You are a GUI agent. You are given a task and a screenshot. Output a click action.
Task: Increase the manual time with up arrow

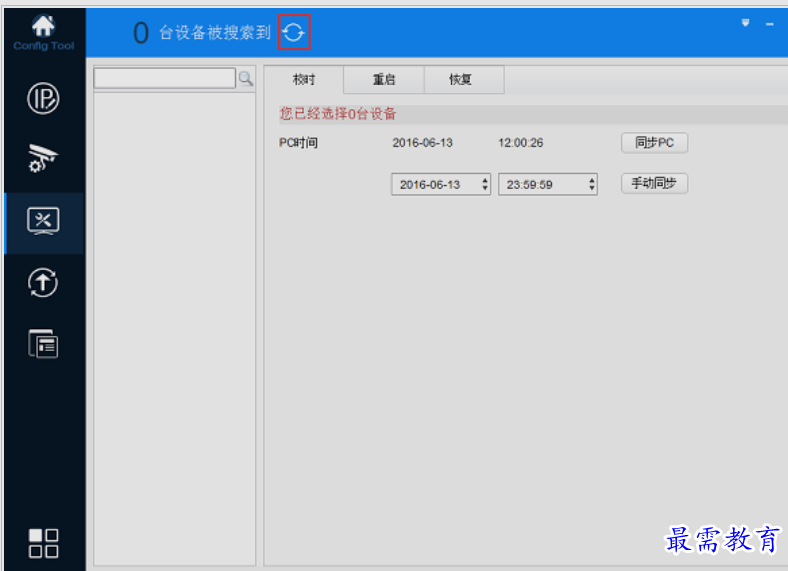[592, 179]
